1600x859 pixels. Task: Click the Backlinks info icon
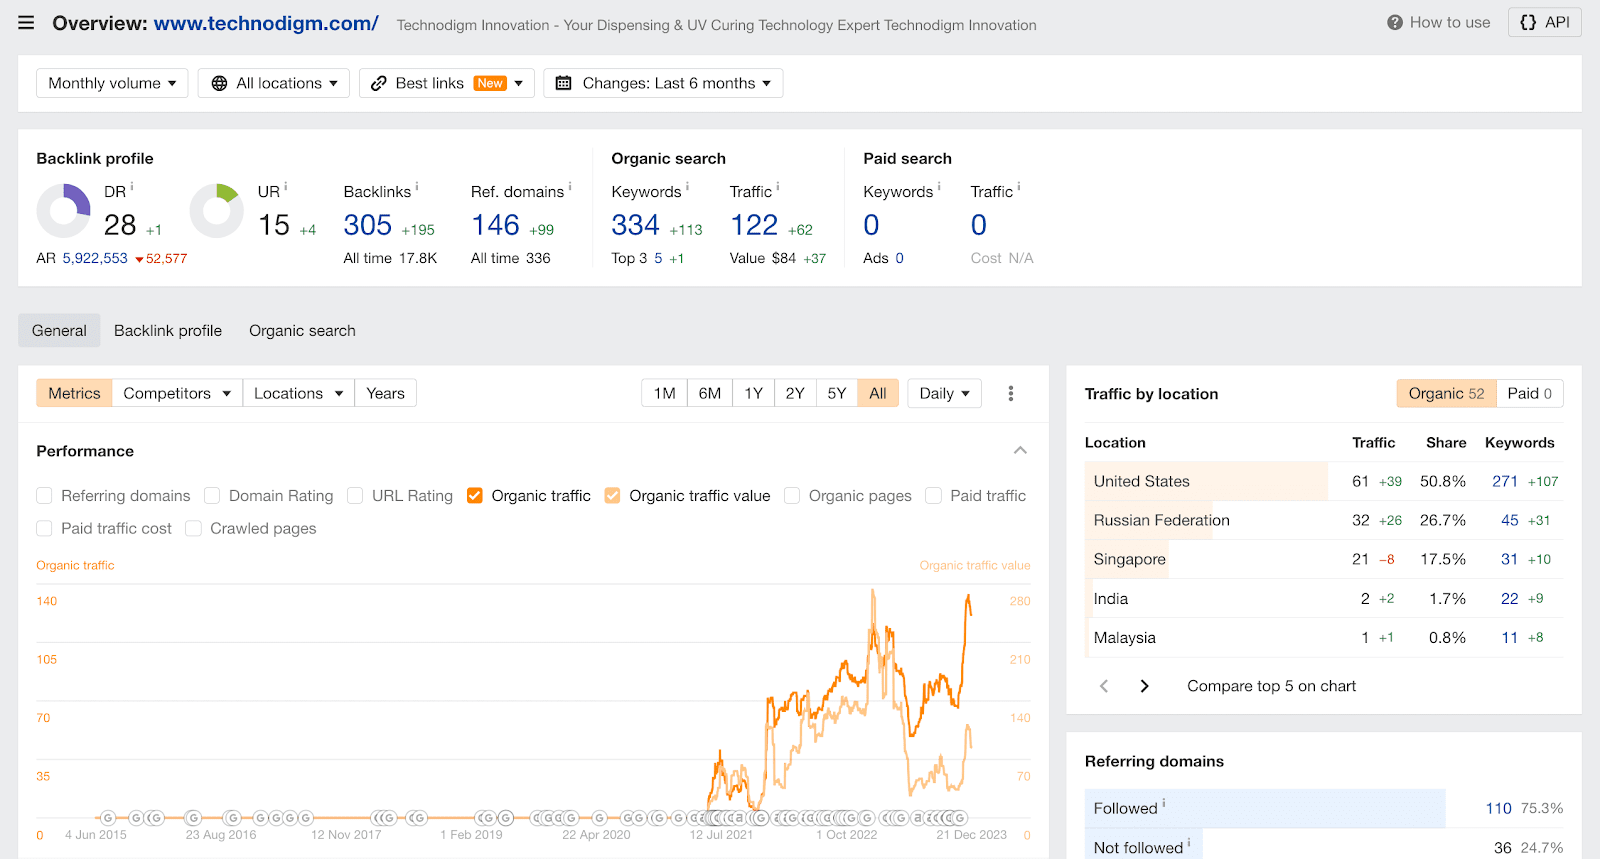click(x=417, y=187)
